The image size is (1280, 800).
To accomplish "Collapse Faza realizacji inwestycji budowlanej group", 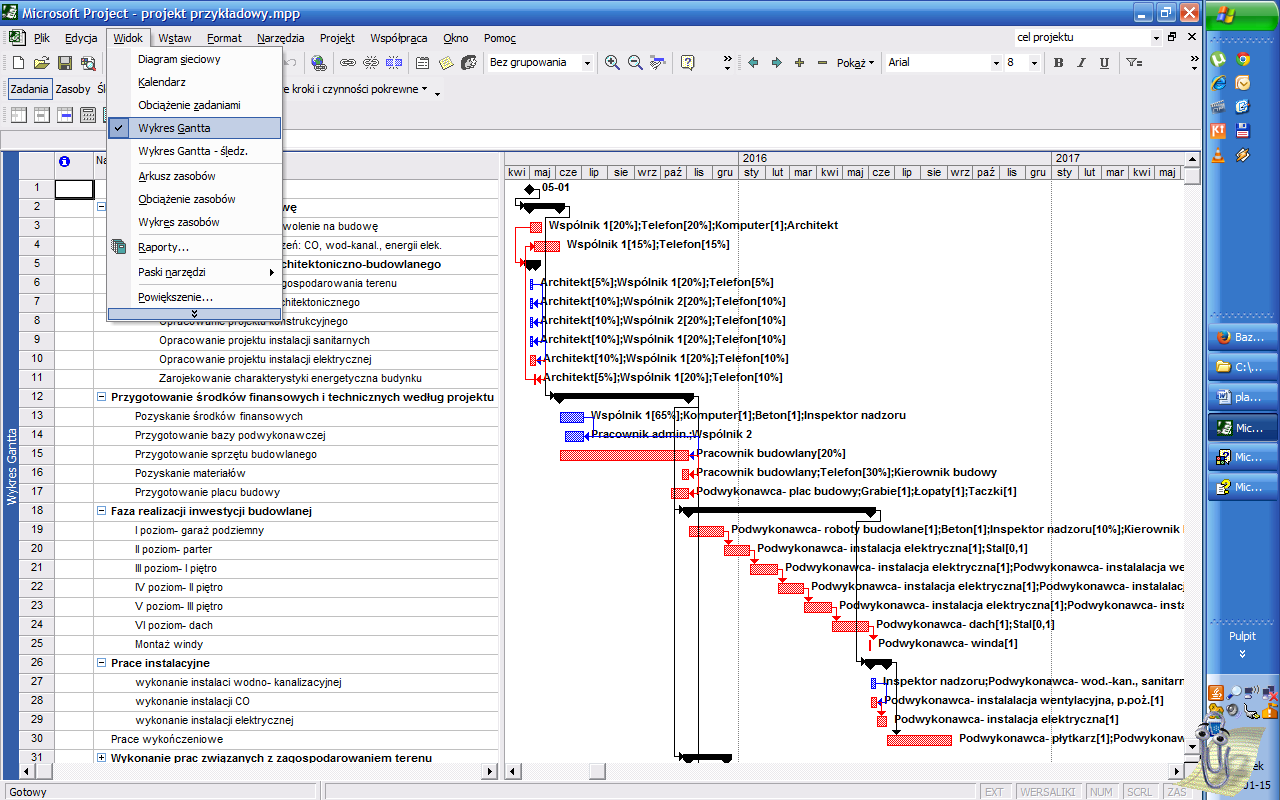I will [101, 511].
